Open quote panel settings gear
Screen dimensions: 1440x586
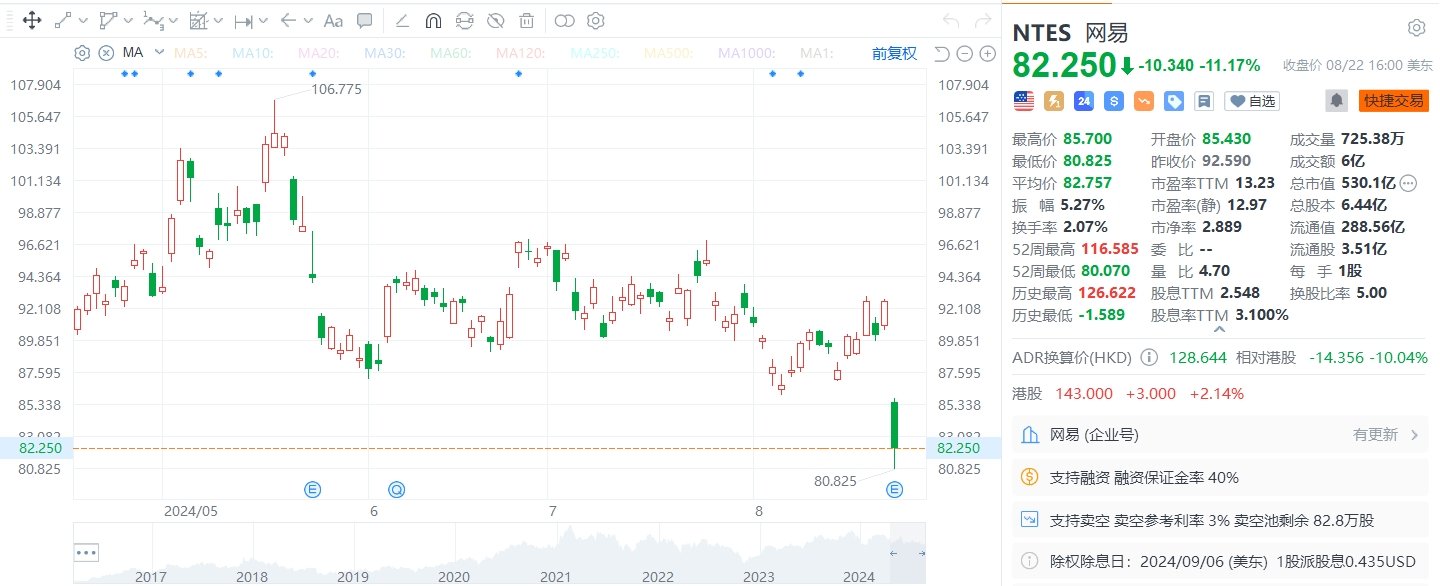[1416, 27]
